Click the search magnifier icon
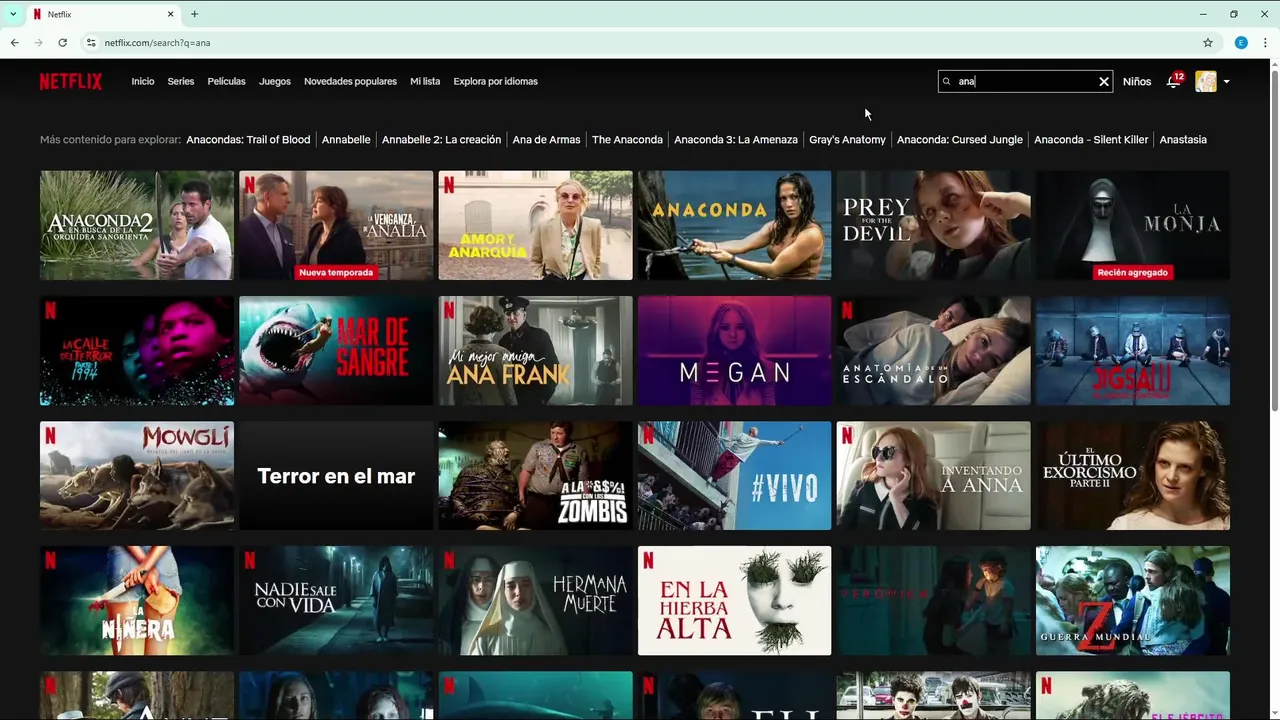Screen dimensions: 1280x720 coord(946,82)
